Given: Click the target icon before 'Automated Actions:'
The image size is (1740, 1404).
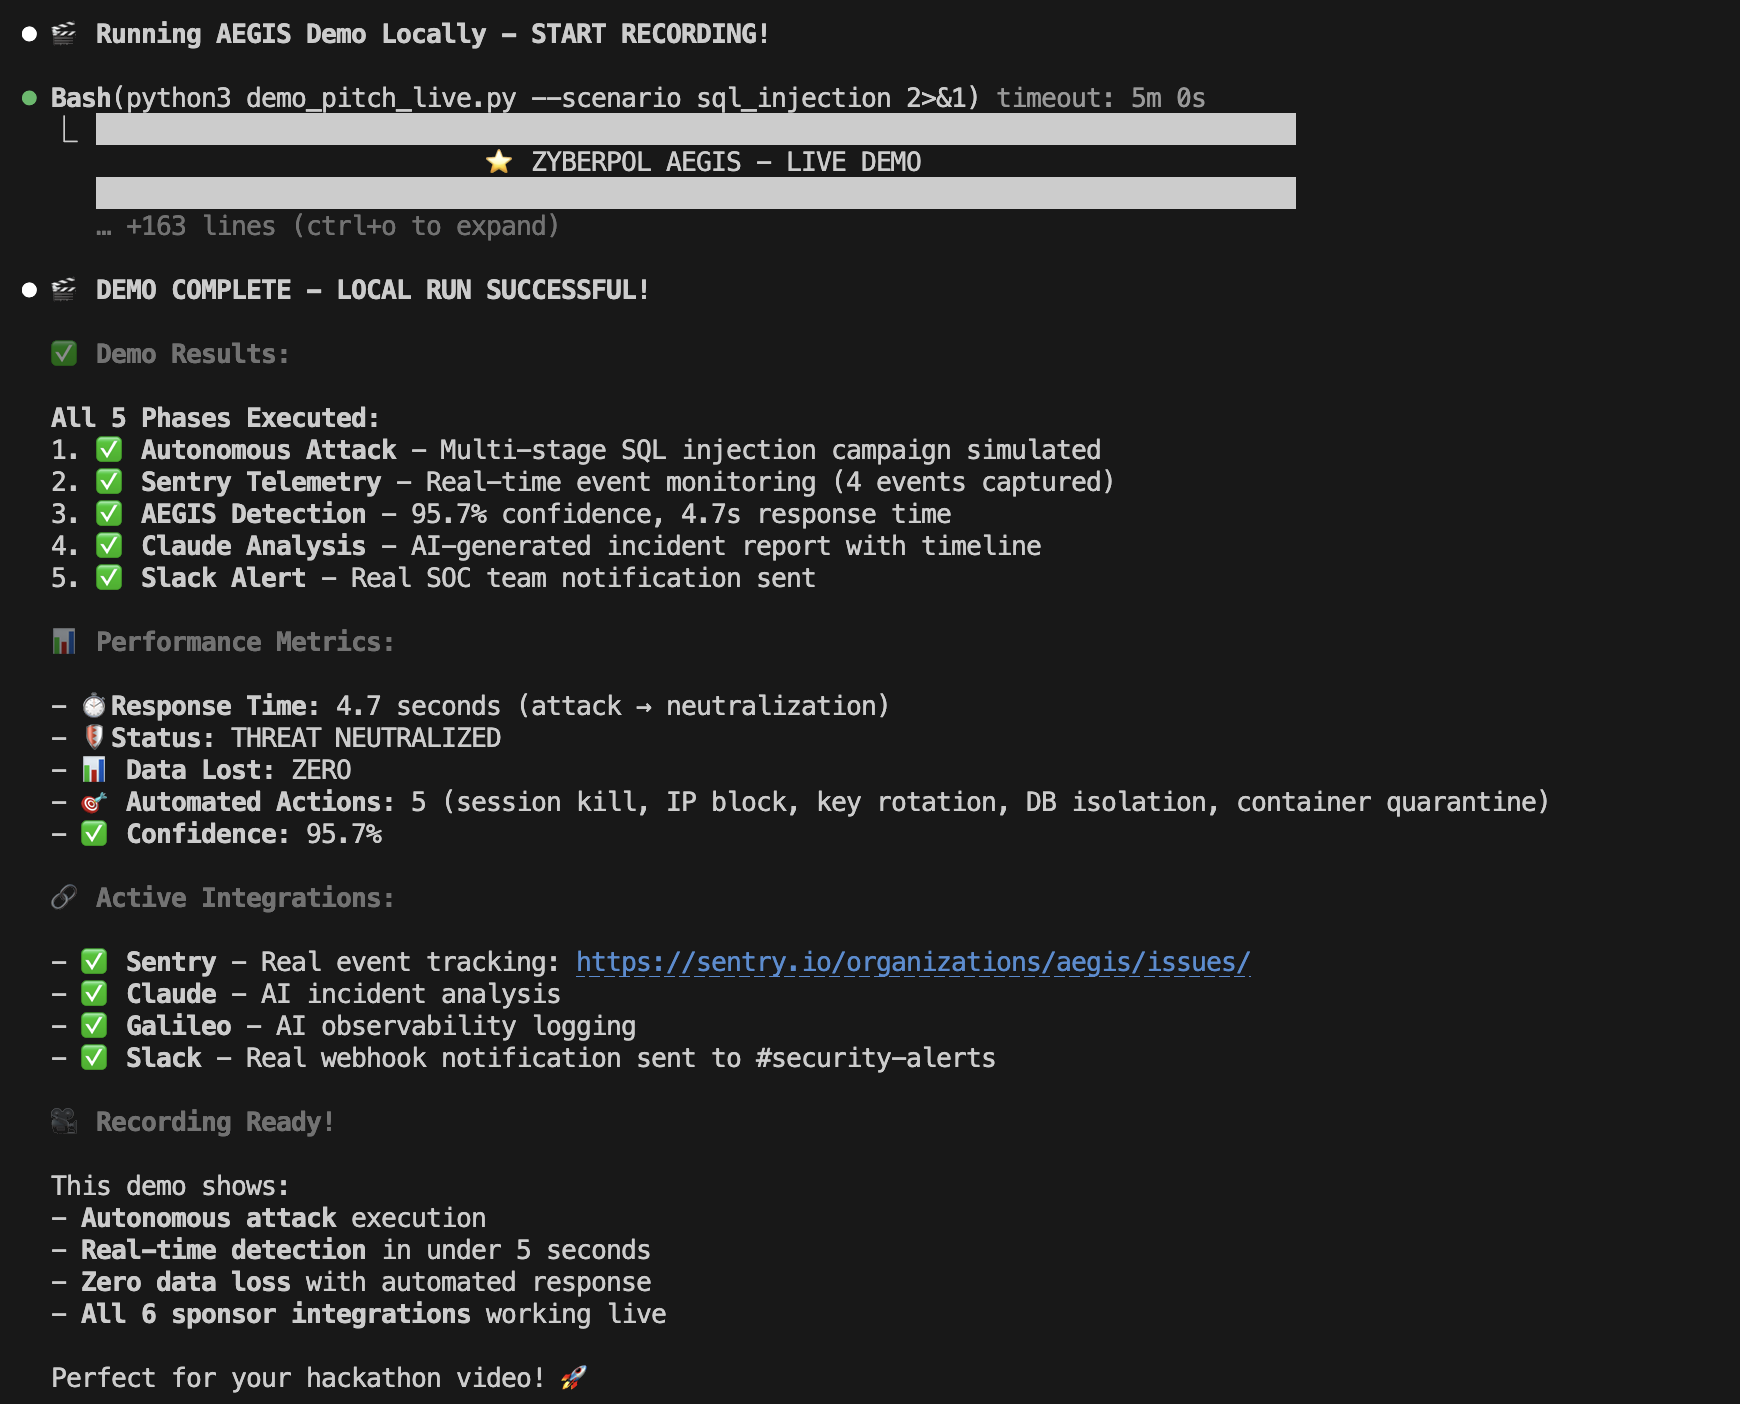Looking at the screenshot, I should coord(94,802).
